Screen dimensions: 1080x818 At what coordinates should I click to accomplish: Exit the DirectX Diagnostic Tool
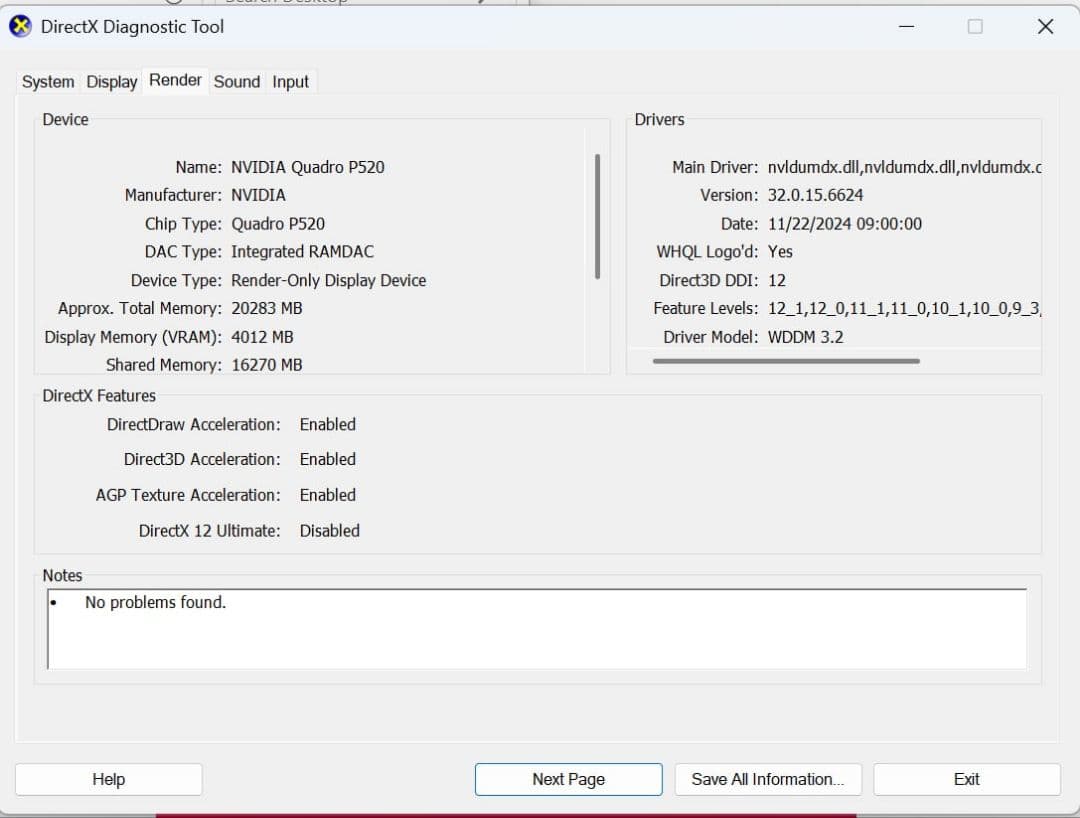966,779
